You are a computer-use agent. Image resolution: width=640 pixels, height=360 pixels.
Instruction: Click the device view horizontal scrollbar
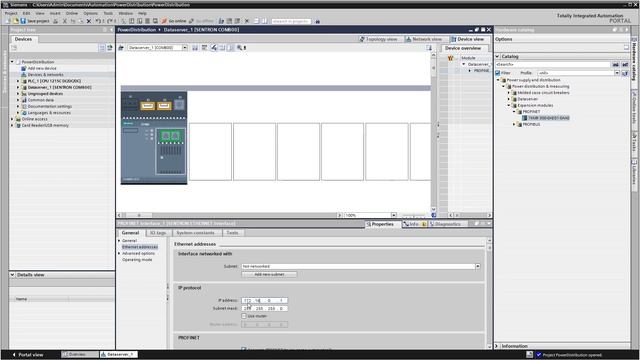(230, 215)
